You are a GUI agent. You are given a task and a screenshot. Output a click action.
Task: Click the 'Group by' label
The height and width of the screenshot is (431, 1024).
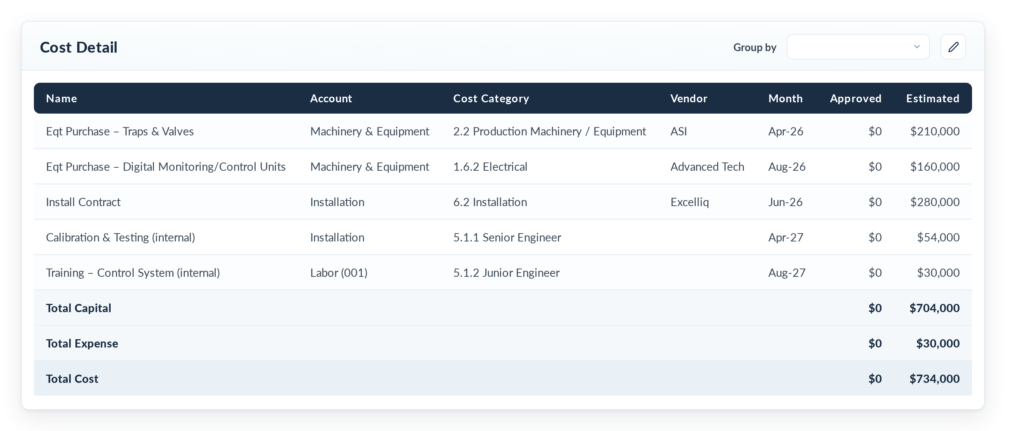click(754, 47)
